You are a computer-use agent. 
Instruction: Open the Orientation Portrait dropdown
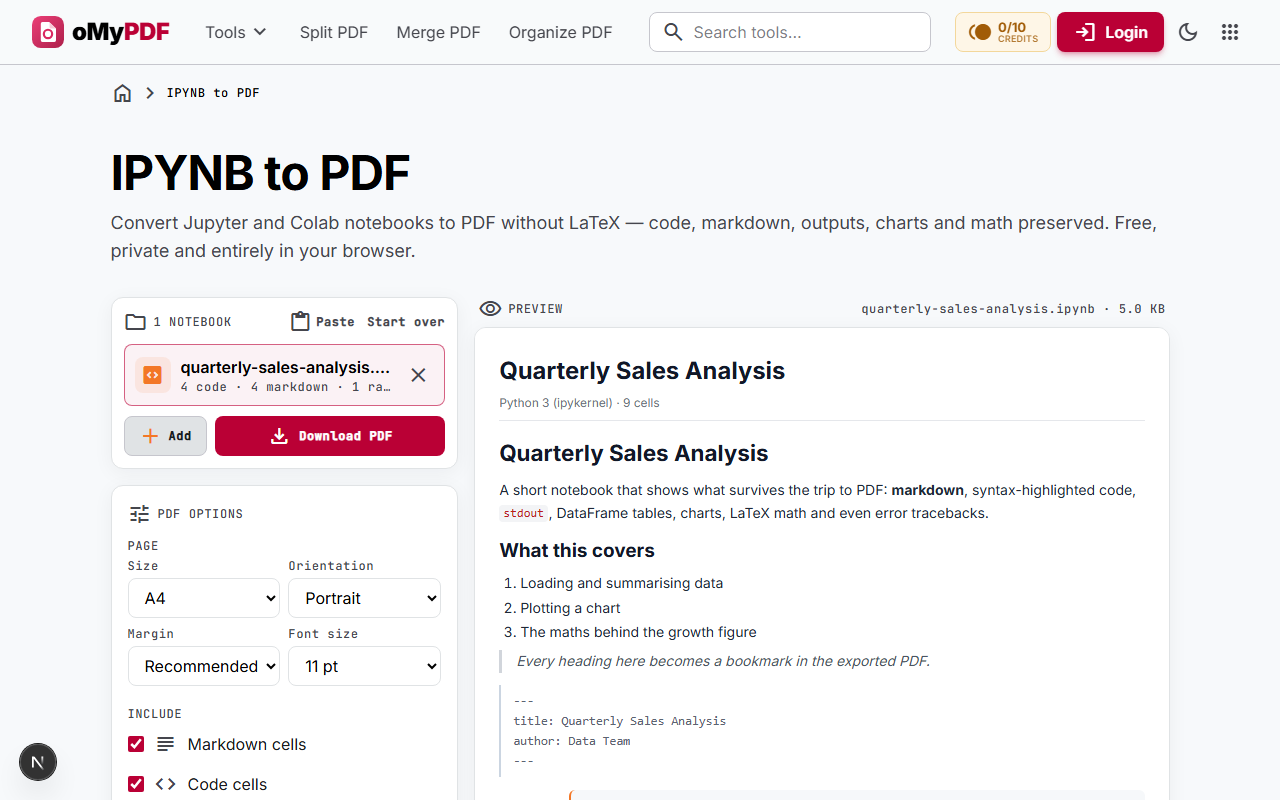(x=365, y=598)
